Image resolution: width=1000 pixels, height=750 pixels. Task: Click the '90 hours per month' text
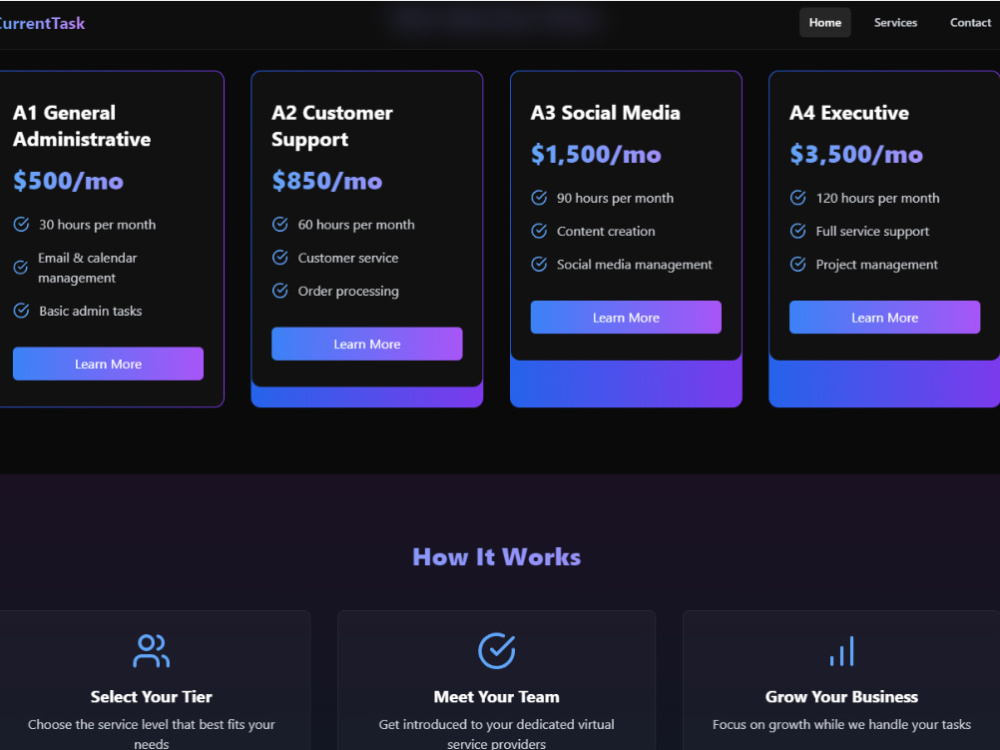615,198
